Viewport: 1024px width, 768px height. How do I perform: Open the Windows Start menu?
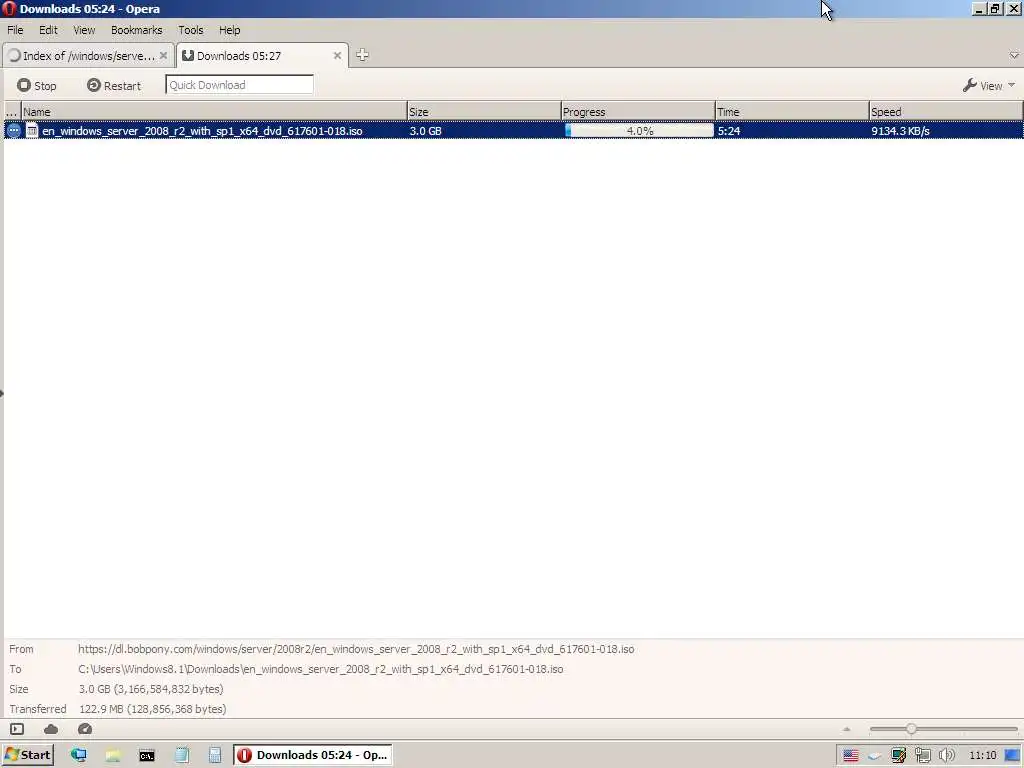[27, 755]
